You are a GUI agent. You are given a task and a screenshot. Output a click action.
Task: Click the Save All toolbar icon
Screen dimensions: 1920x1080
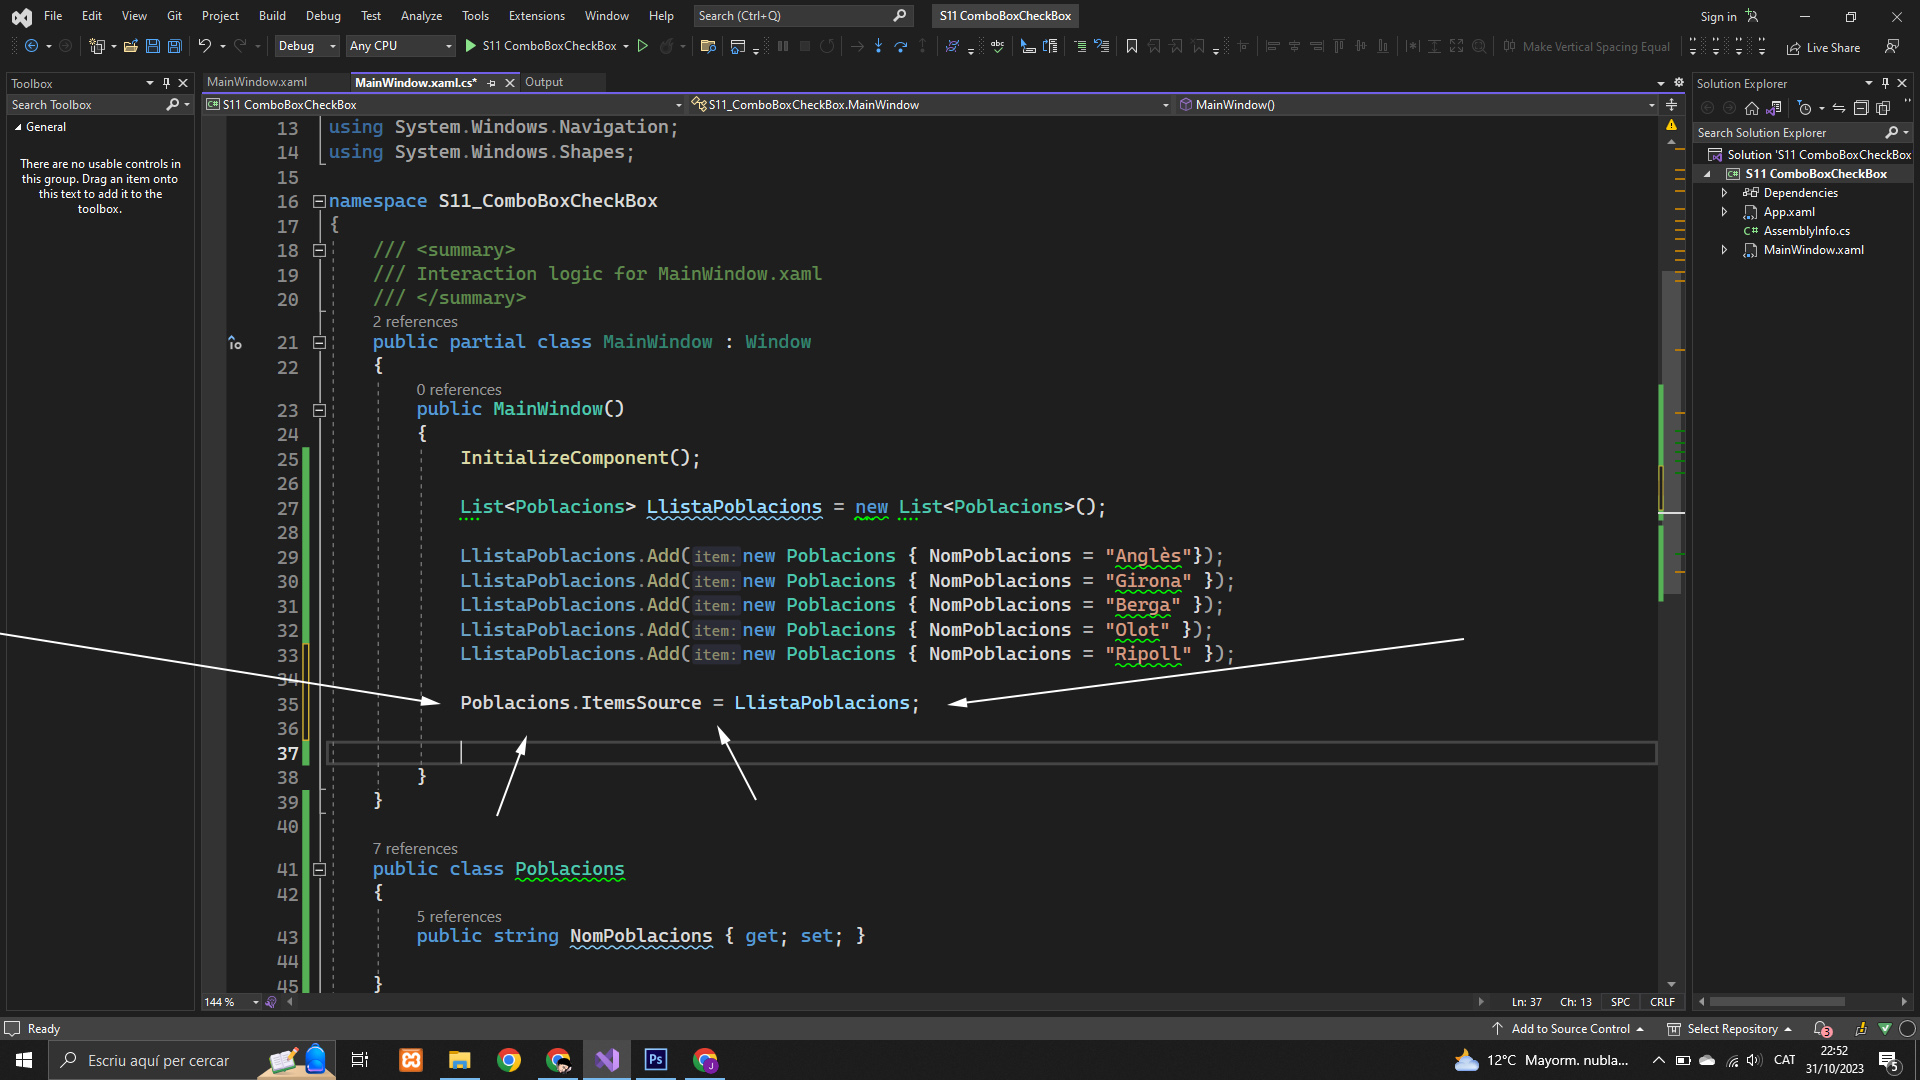[x=175, y=46]
